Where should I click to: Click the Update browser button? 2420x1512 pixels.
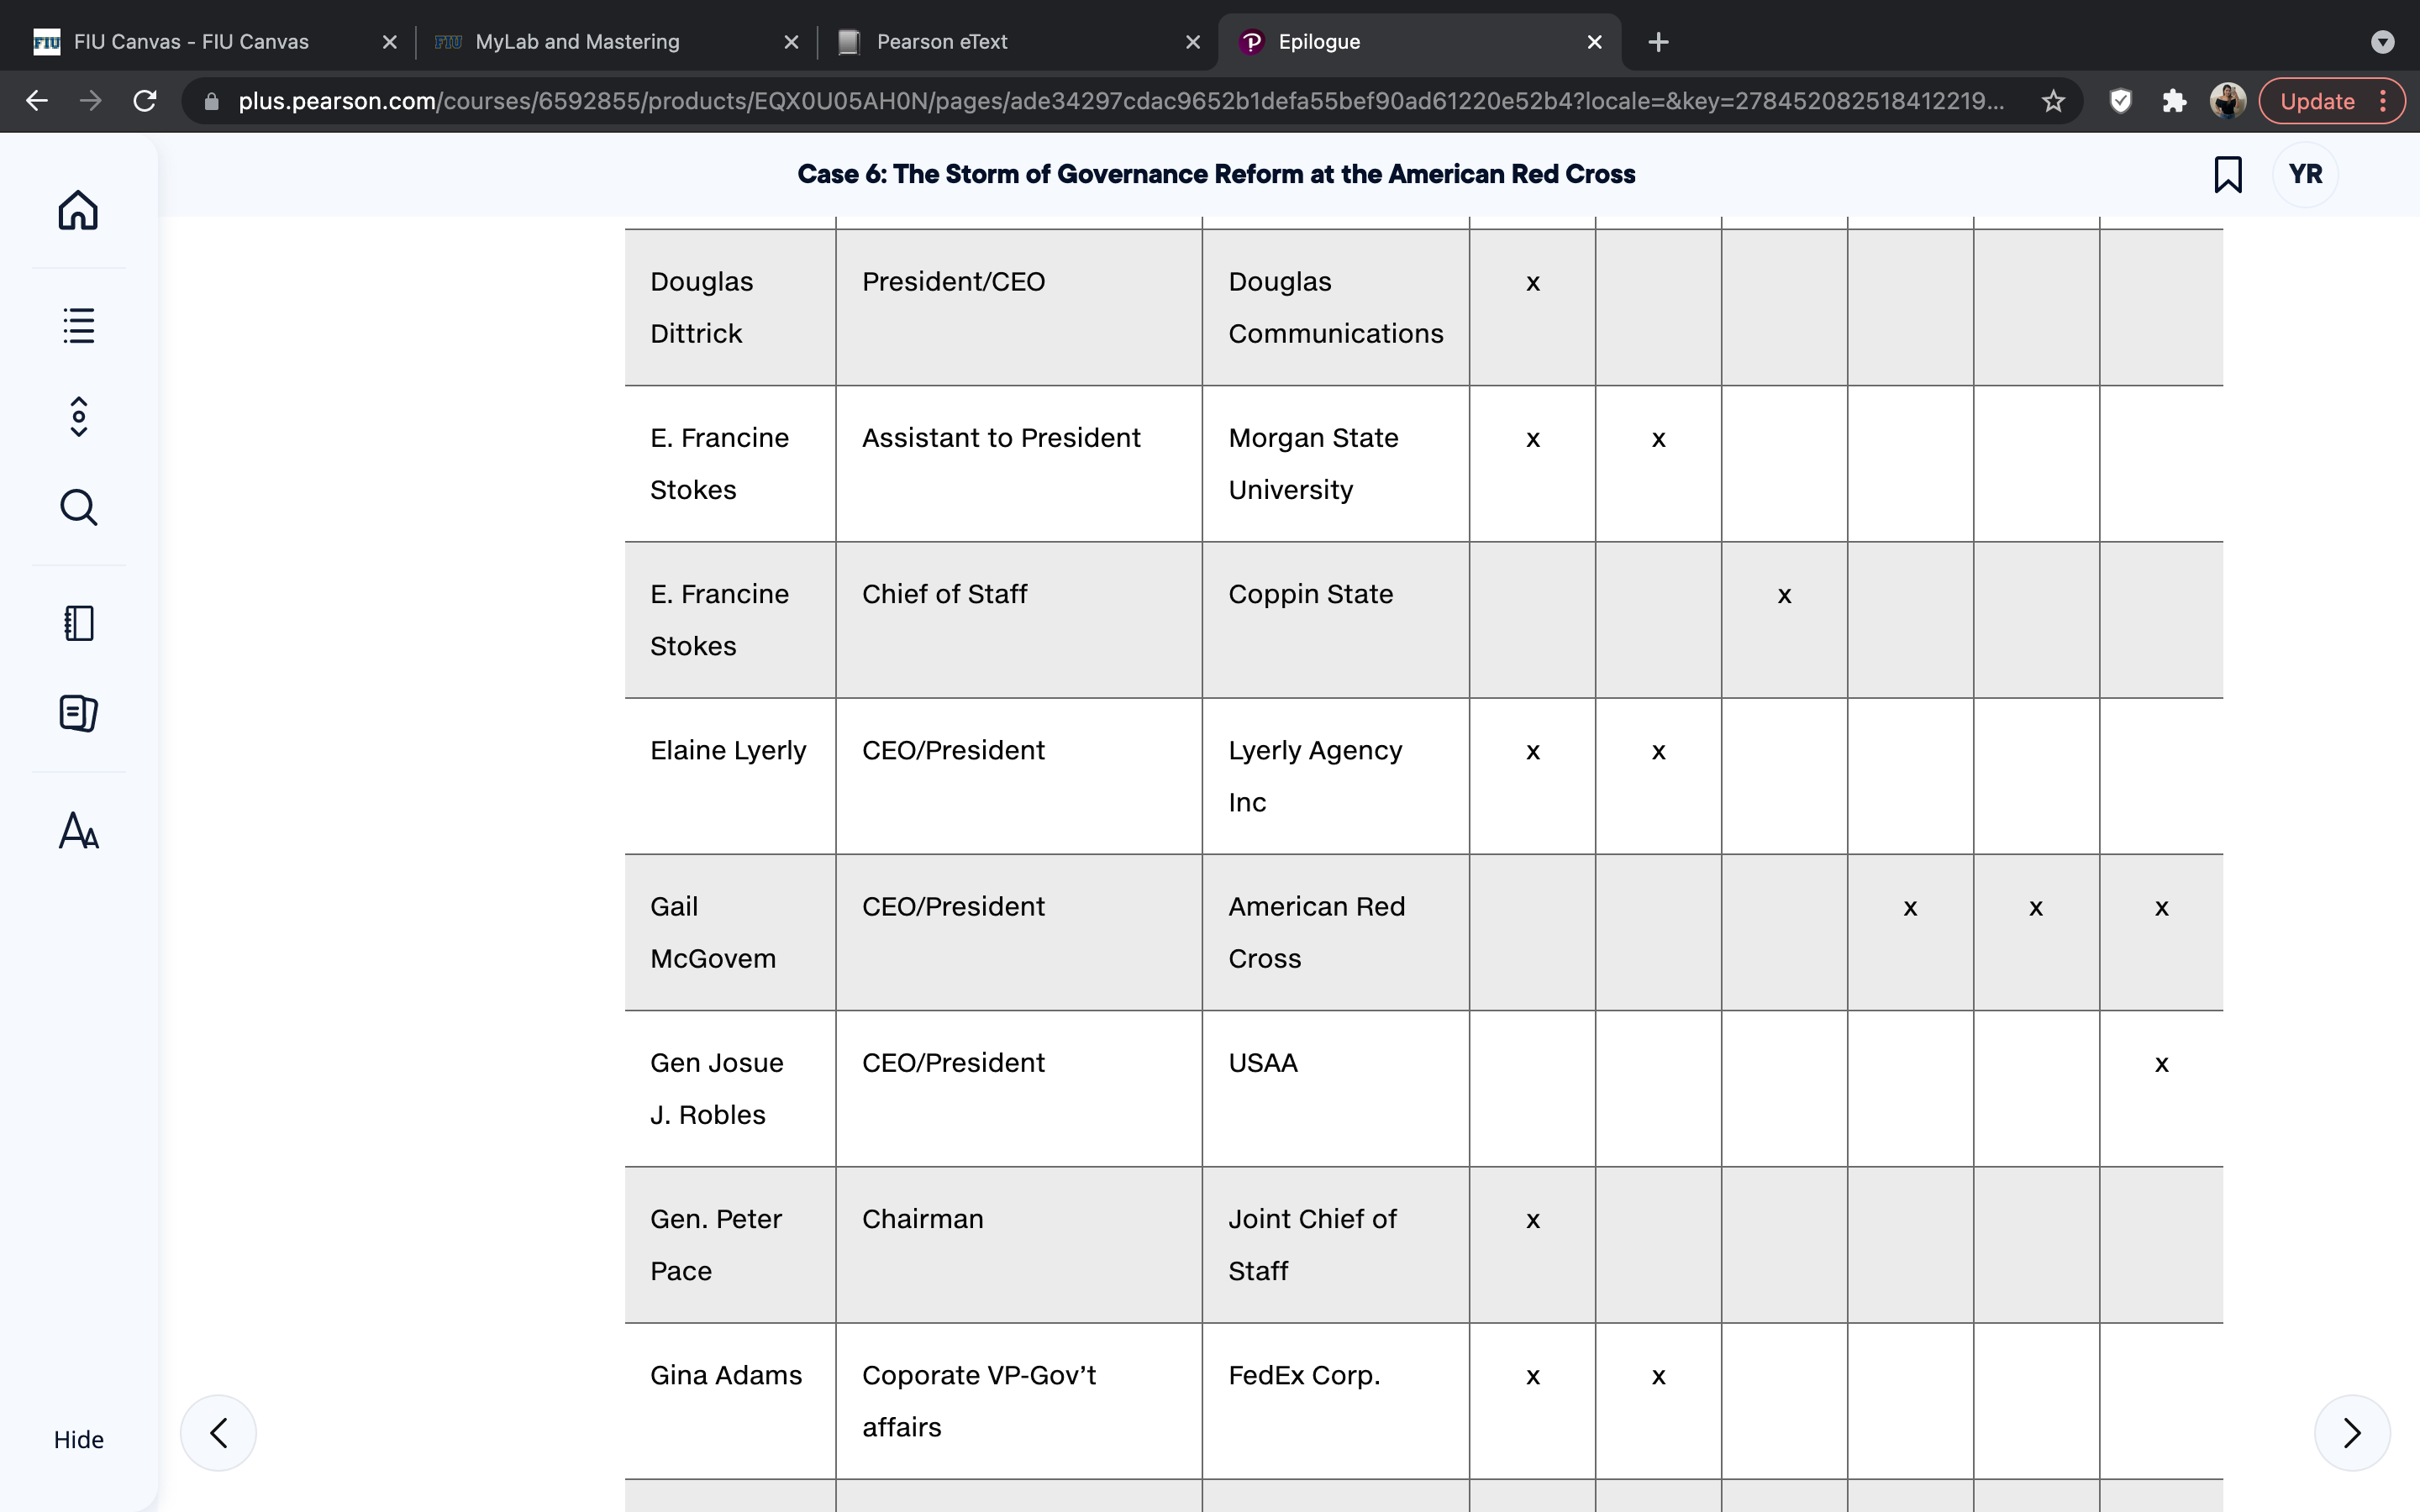pyautogui.click(x=2331, y=101)
